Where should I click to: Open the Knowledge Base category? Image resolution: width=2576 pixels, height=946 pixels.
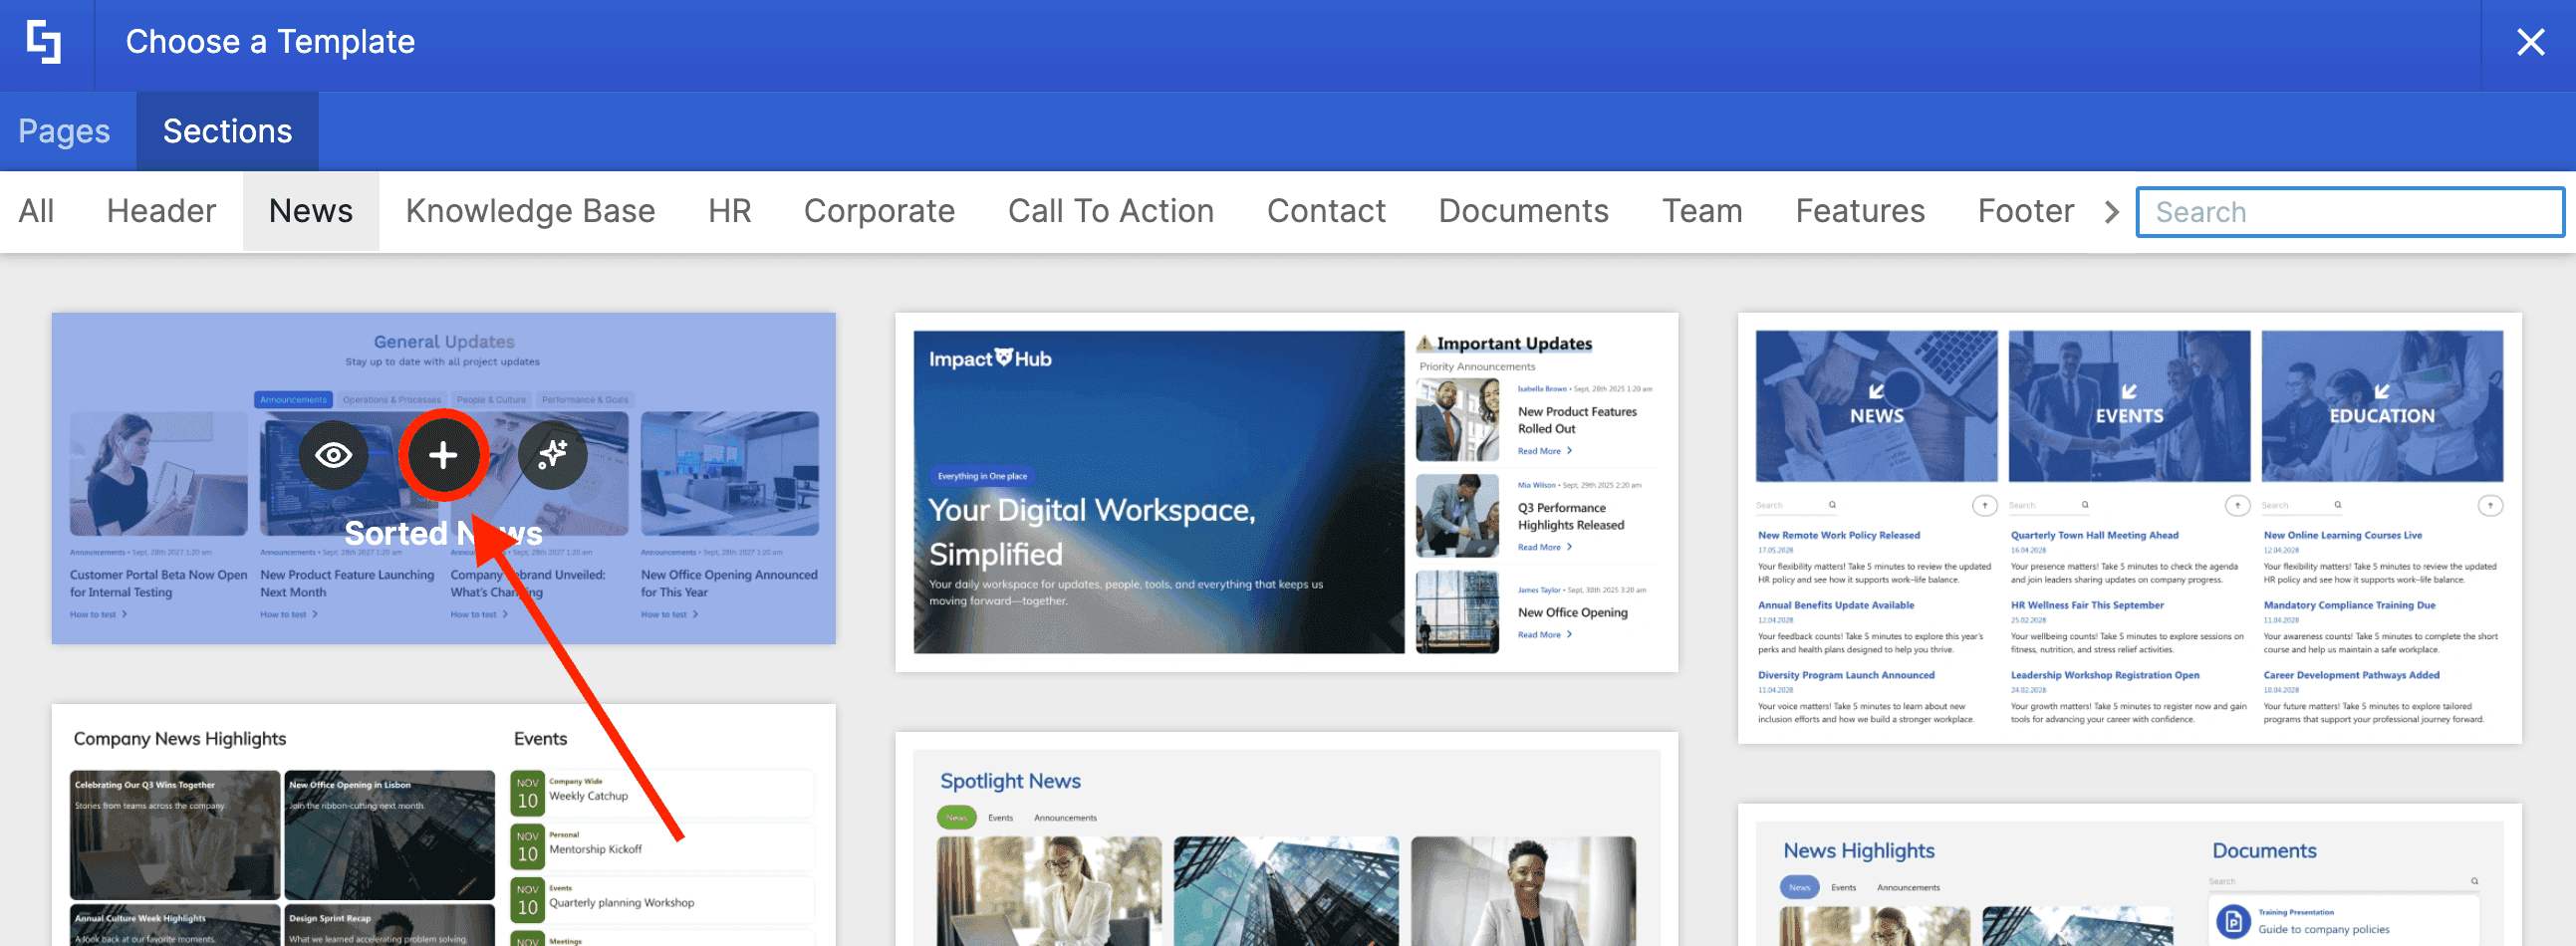pyautogui.click(x=530, y=211)
